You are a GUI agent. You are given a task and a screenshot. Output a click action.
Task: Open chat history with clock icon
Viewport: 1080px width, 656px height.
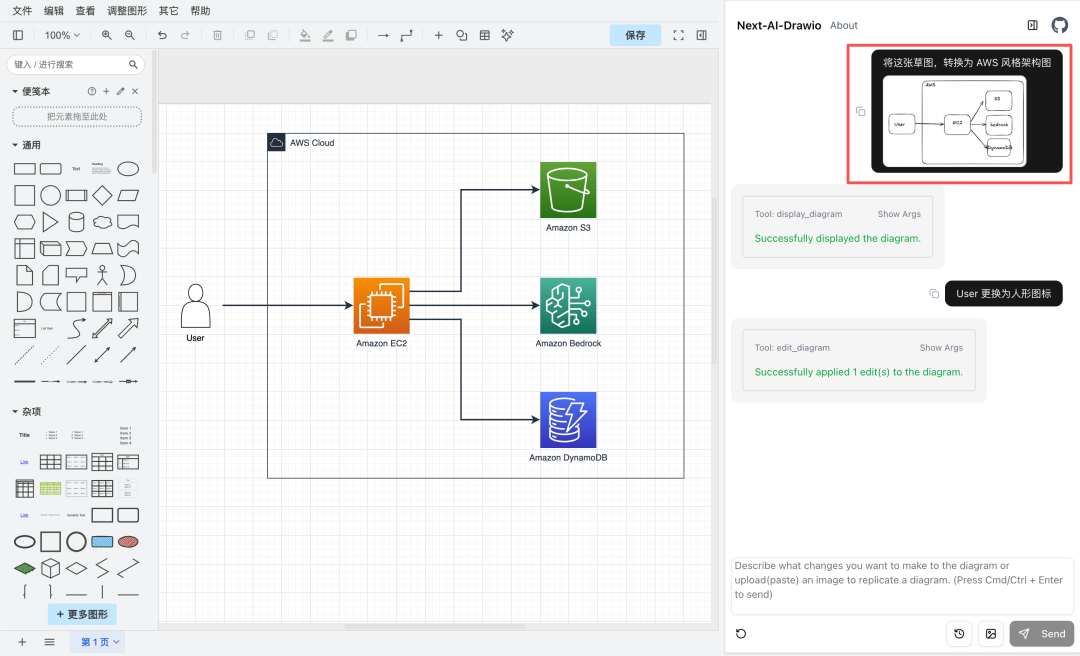[x=959, y=634]
